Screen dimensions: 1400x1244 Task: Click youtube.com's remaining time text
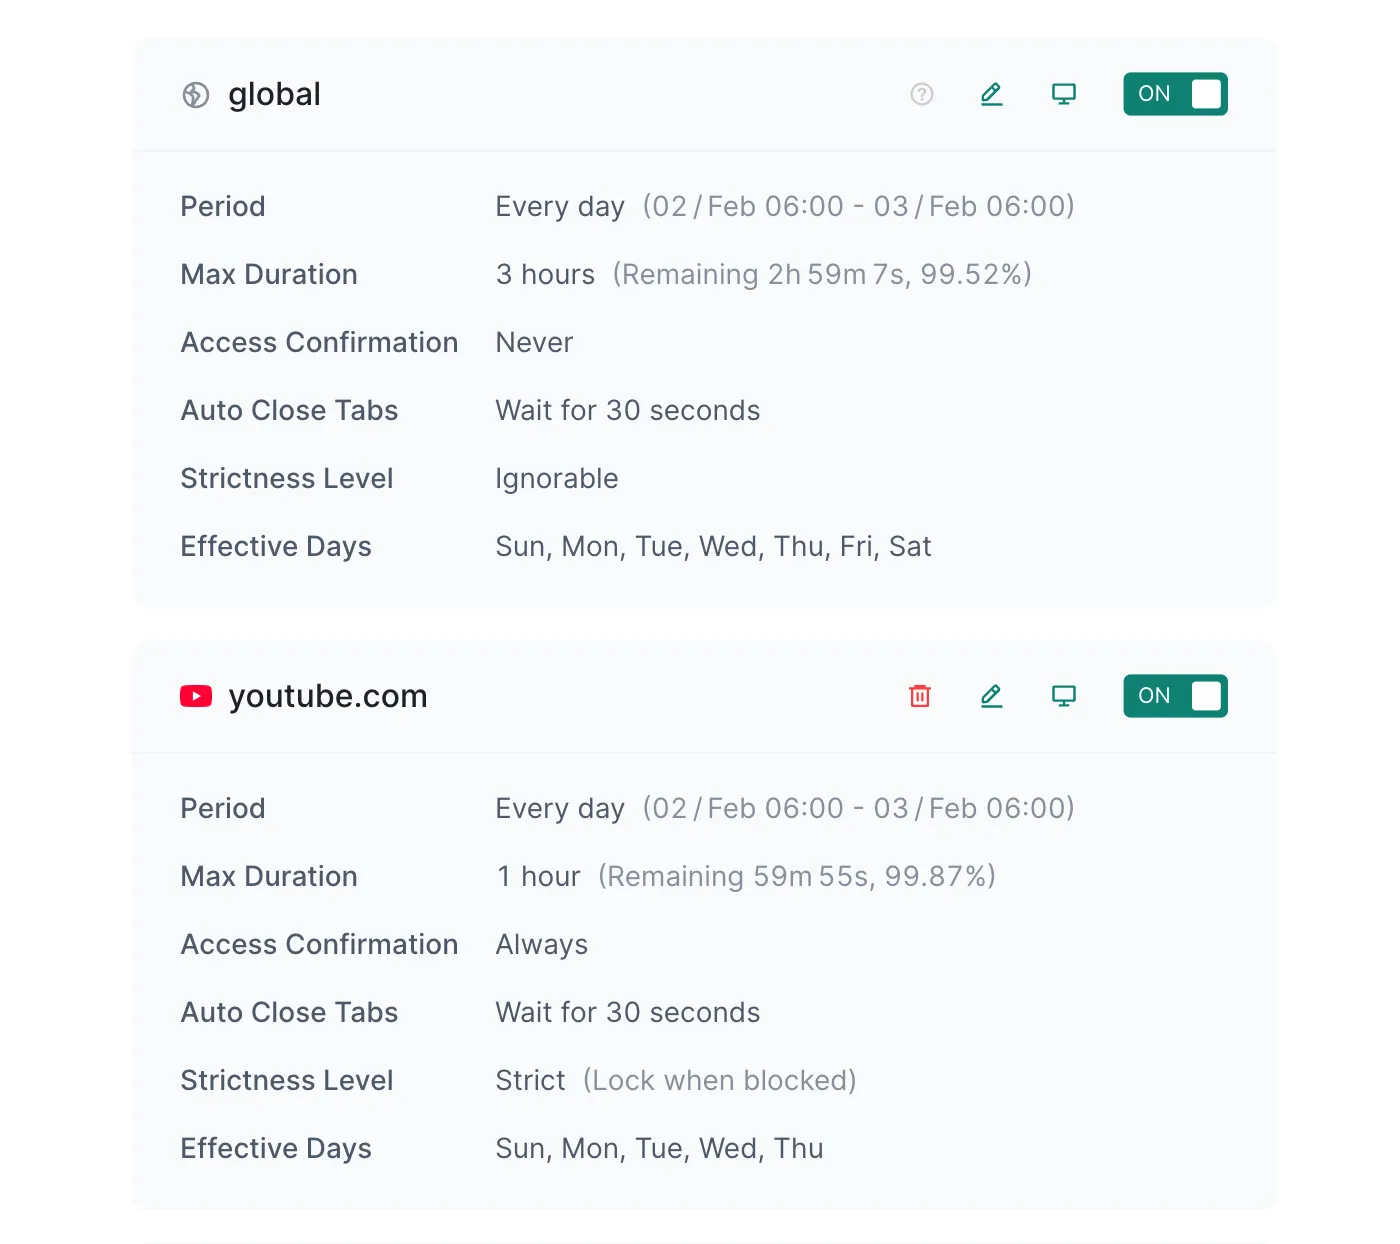click(x=797, y=876)
